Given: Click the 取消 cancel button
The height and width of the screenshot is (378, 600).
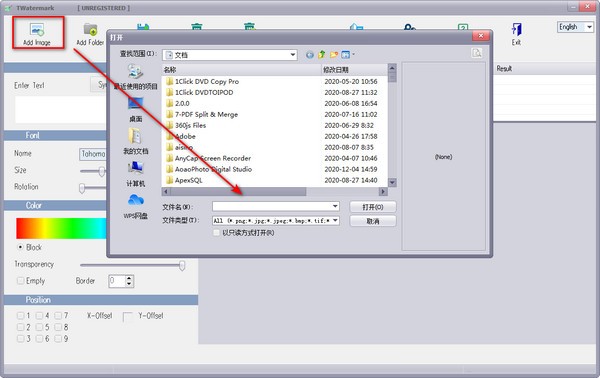Looking at the screenshot, I should [x=373, y=221].
